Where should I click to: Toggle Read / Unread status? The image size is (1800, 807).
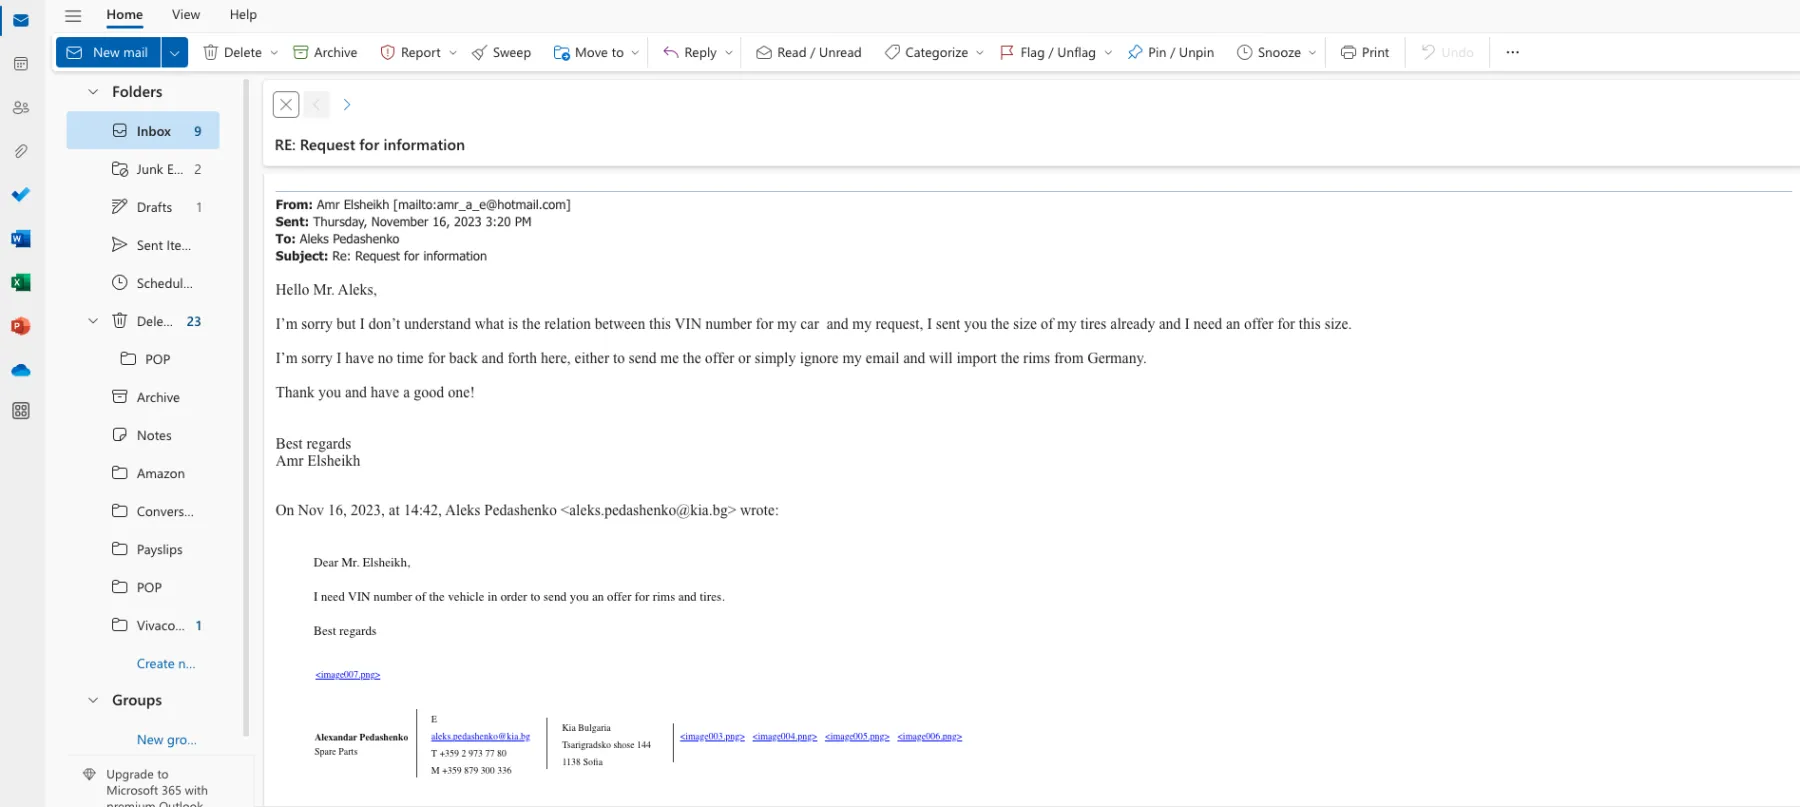pyautogui.click(x=809, y=52)
